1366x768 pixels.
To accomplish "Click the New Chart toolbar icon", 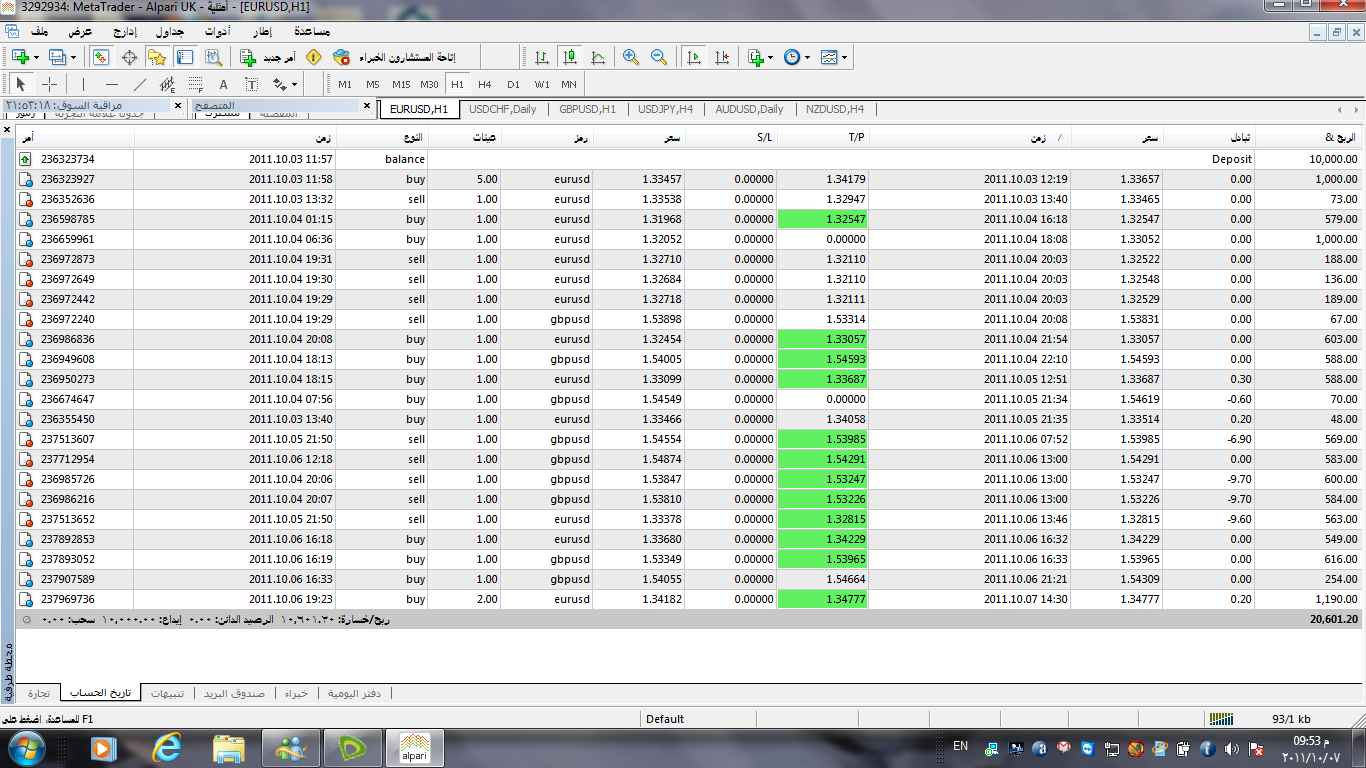I will (x=19, y=57).
